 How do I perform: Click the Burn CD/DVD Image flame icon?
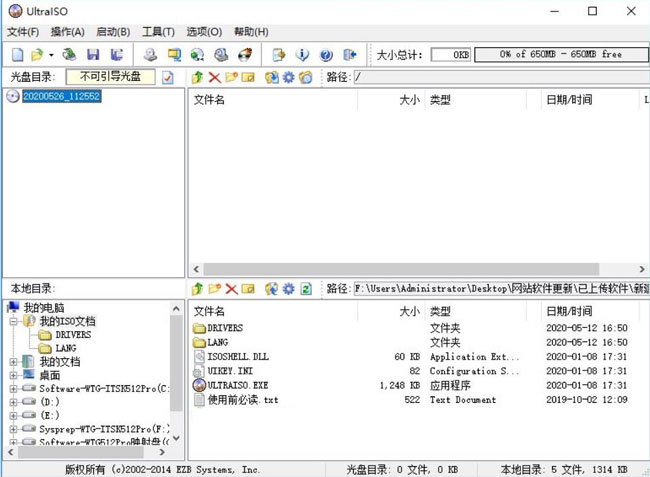pyautogui.click(x=245, y=55)
